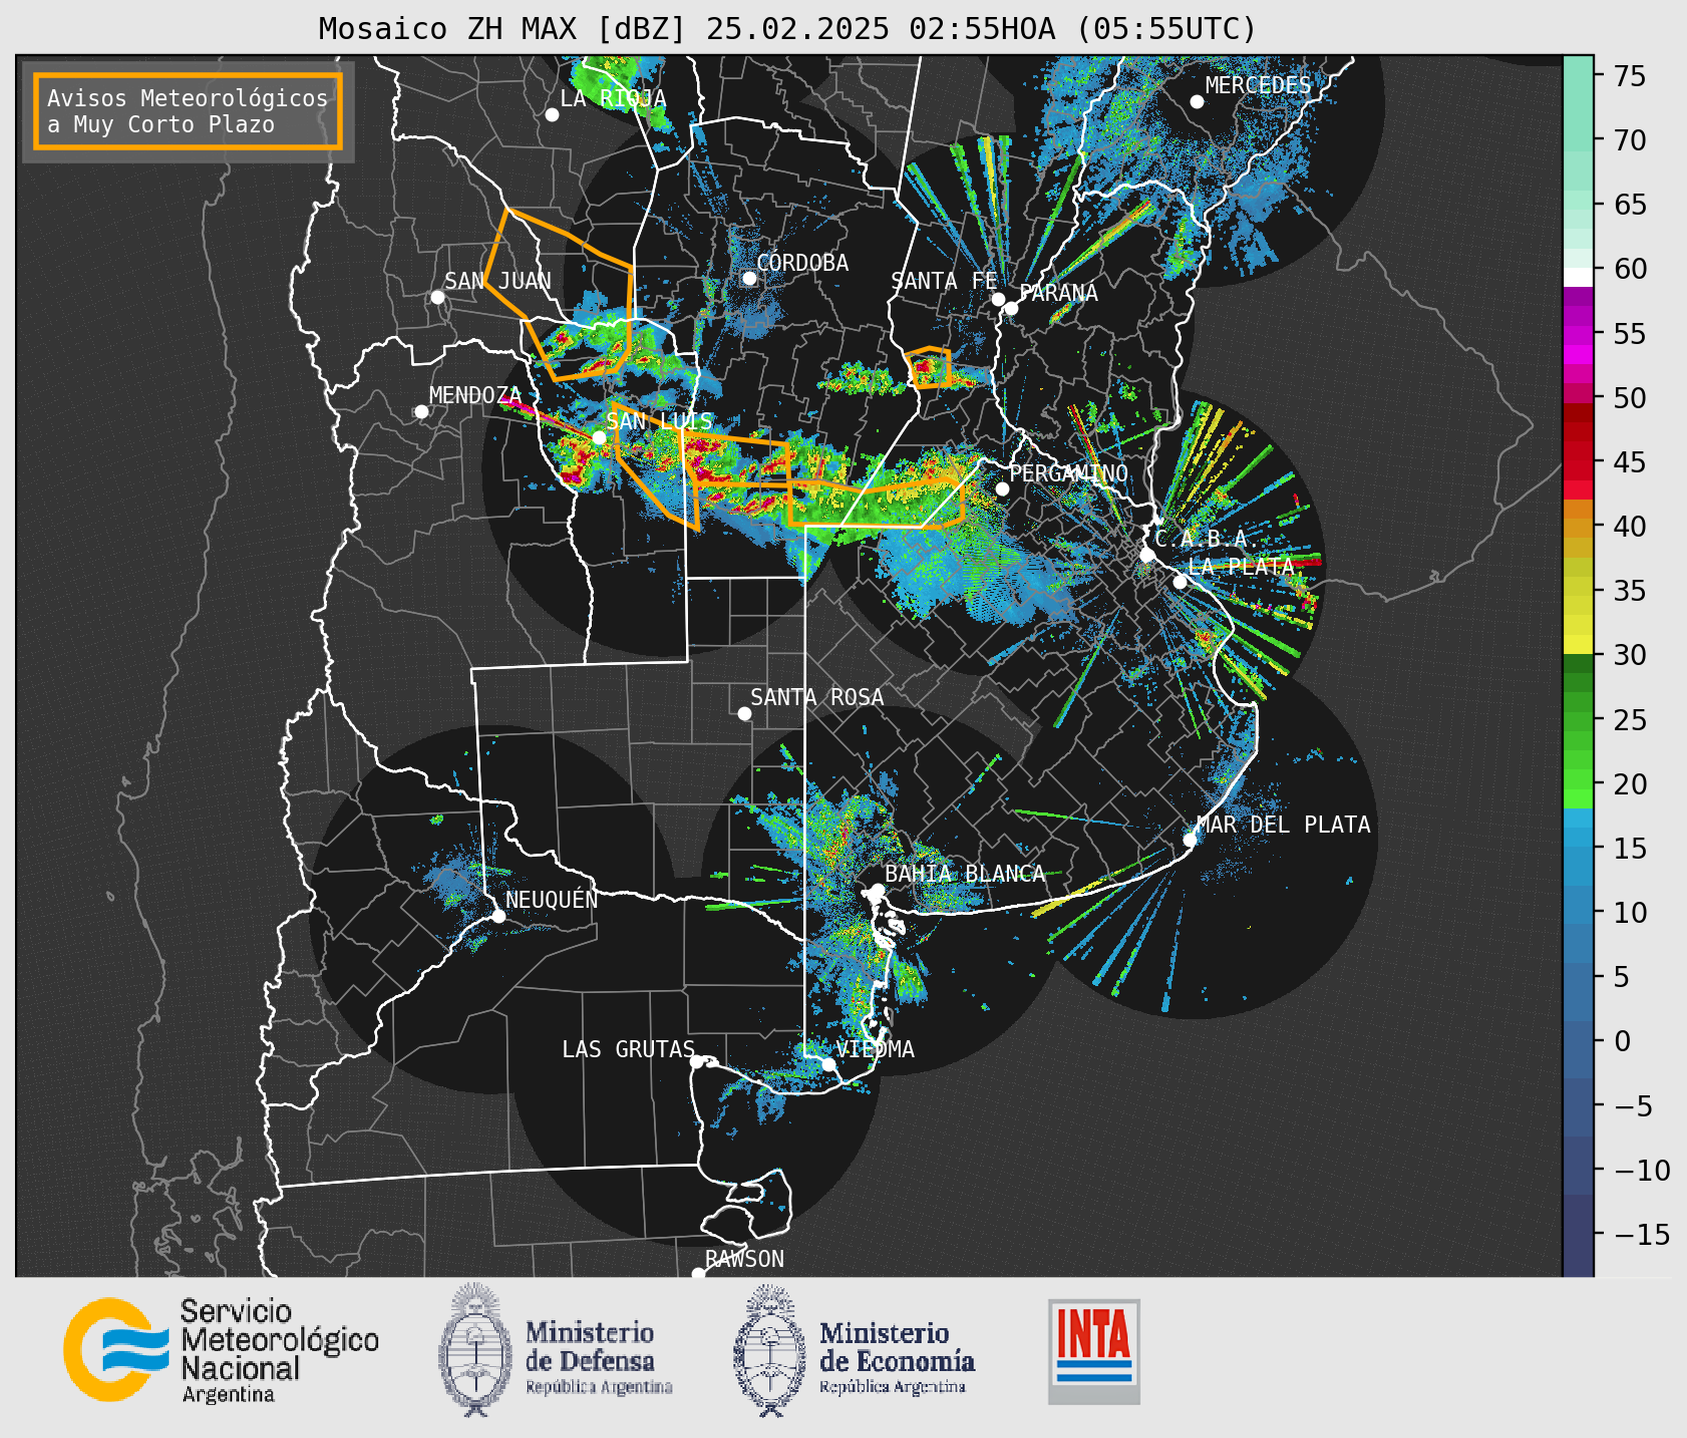Click the Ministerio de Economía text
The image size is (1687, 1438).
(897, 1357)
